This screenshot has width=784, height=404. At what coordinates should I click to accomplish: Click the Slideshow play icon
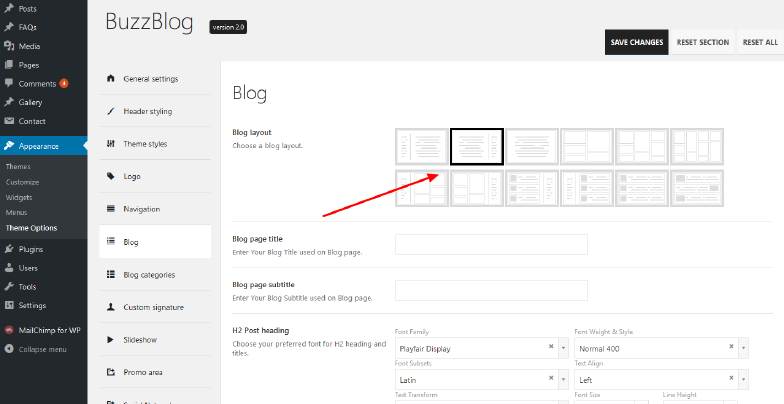(x=111, y=340)
